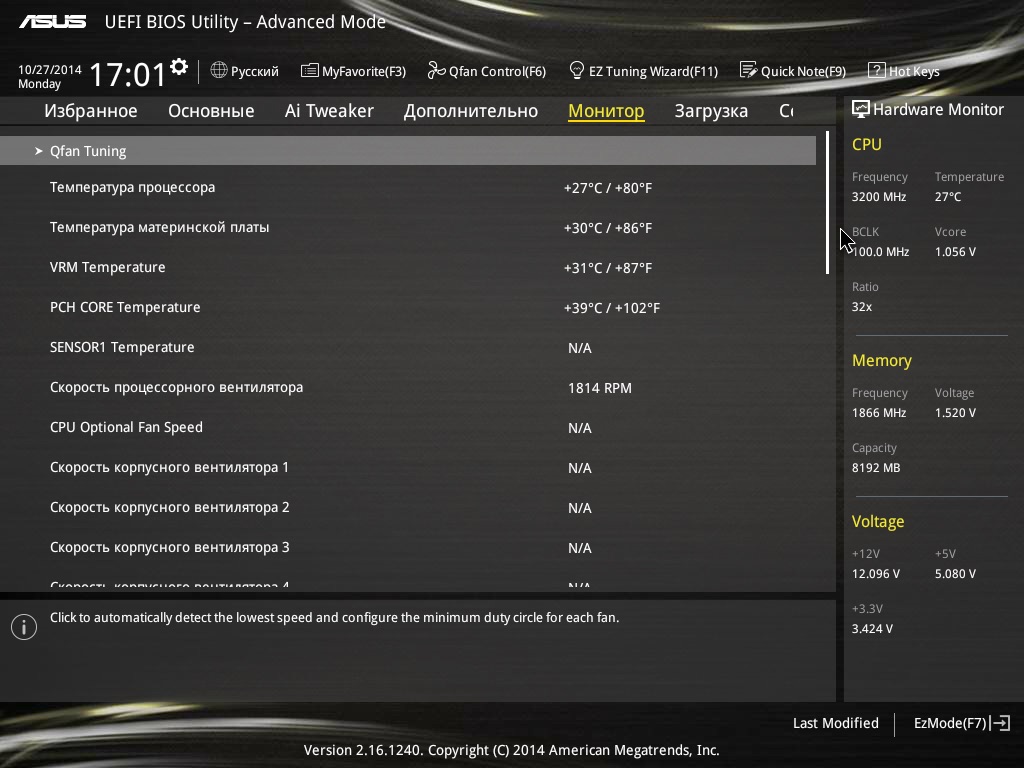This screenshot has width=1024, height=768.
Task: Click Скорость корпусного вентилятора 3 row
Action: (408, 547)
